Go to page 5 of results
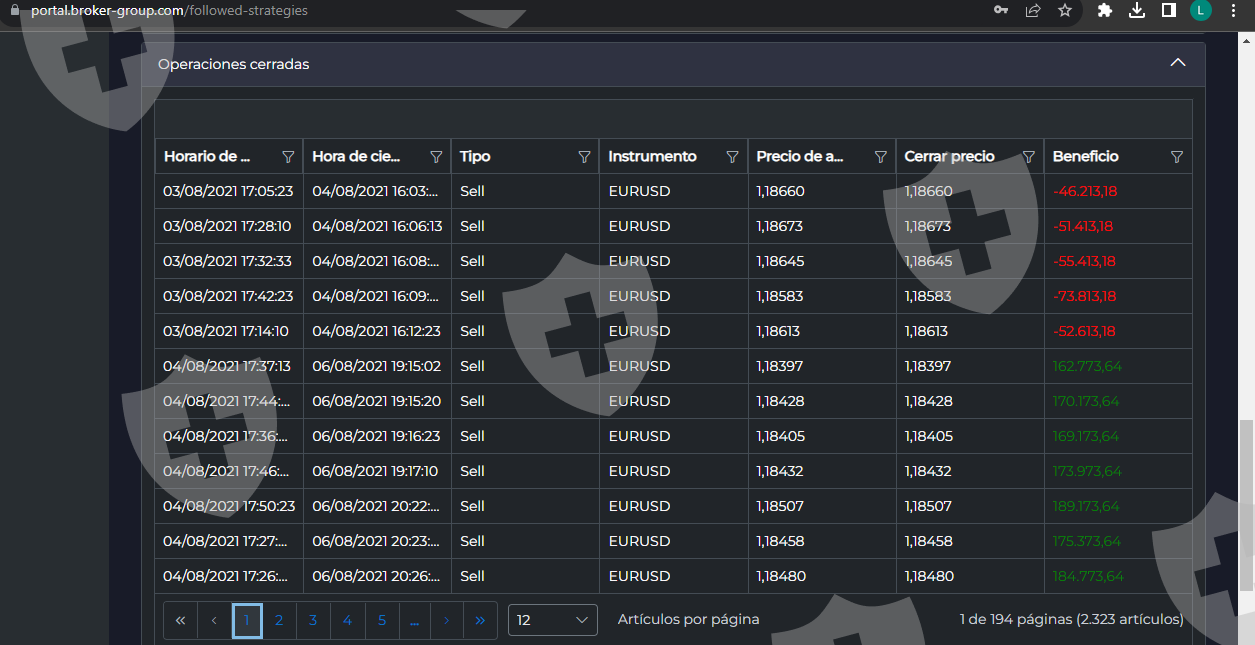This screenshot has height=645, width=1255. 382,620
